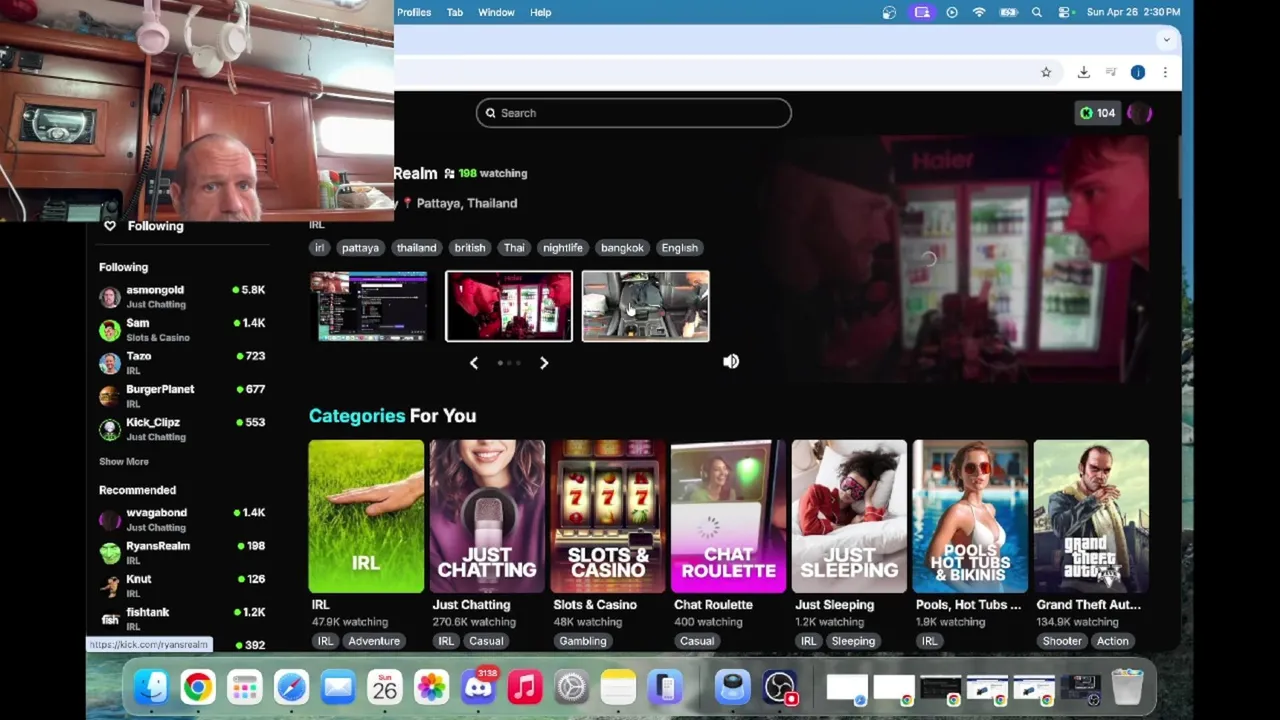The image size is (1280, 720).
Task: Go to next featured stream arrow
Action: click(544, 363)
